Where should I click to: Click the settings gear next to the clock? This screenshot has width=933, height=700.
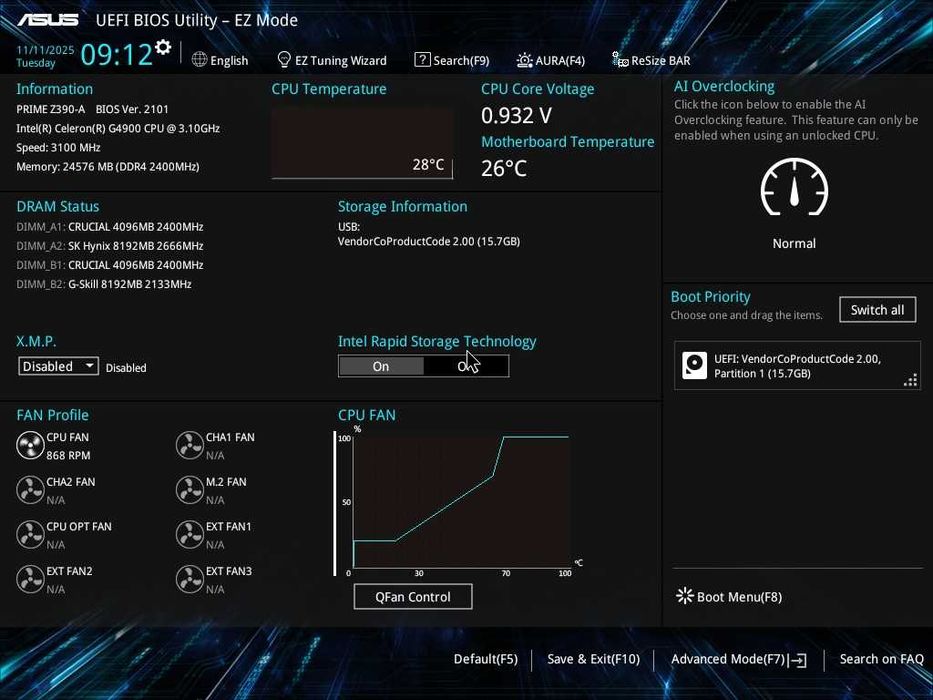162,47
